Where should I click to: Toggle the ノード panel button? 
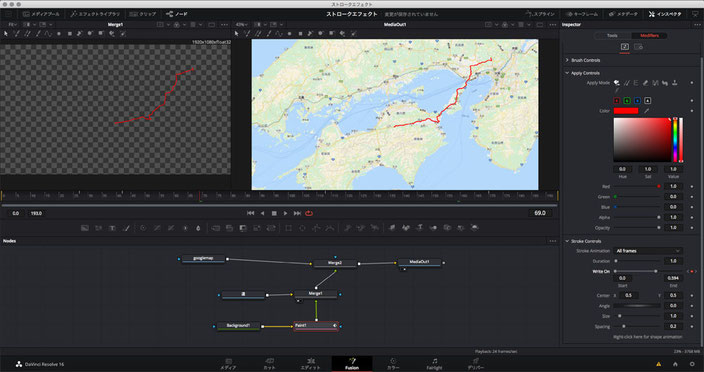177,14
